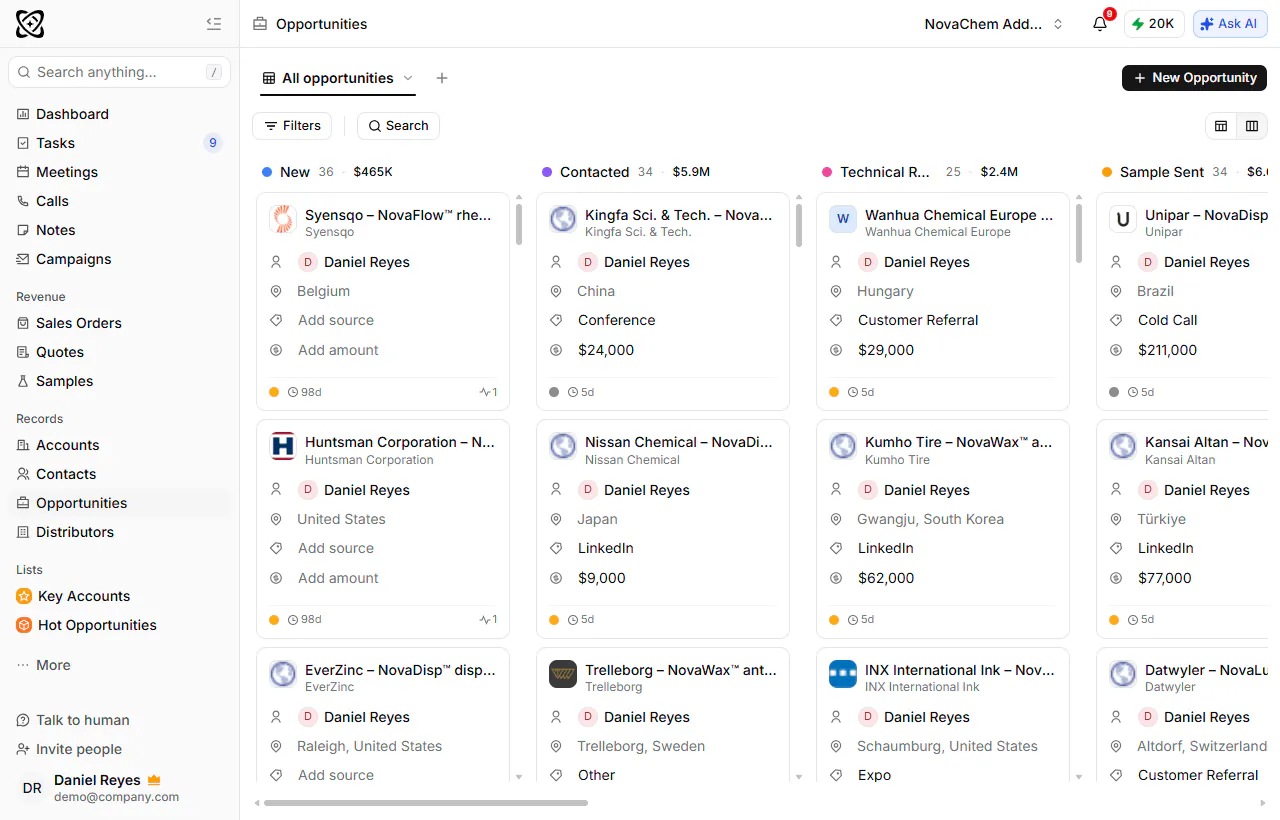Open the notifications bell

coord(1100,24)
